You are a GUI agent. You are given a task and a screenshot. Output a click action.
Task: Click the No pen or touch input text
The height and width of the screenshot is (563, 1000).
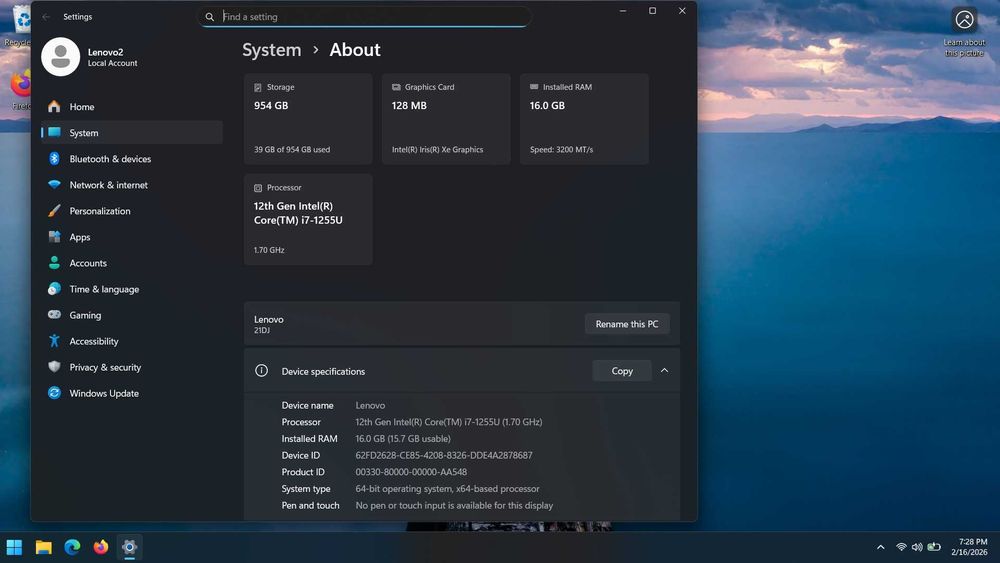click(x=454, y=505)
